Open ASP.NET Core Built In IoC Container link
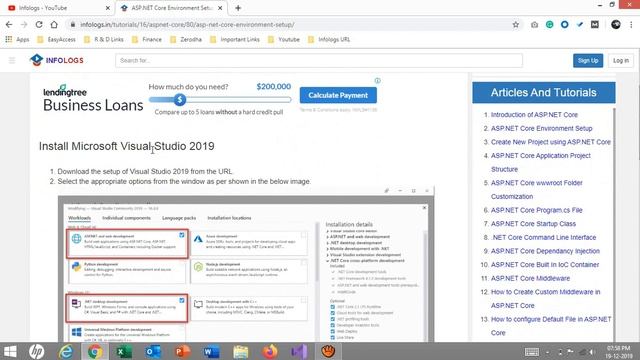The image size is (640, 360). coord(545,264)
